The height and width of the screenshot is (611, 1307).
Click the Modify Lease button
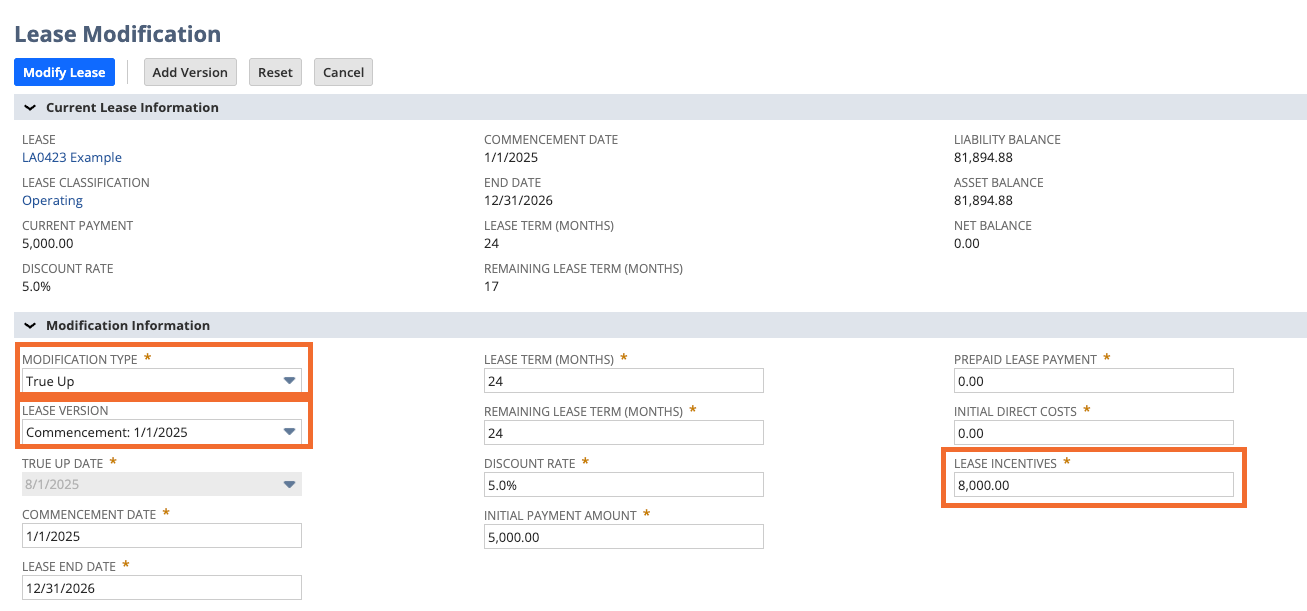[x=64, y=72]
